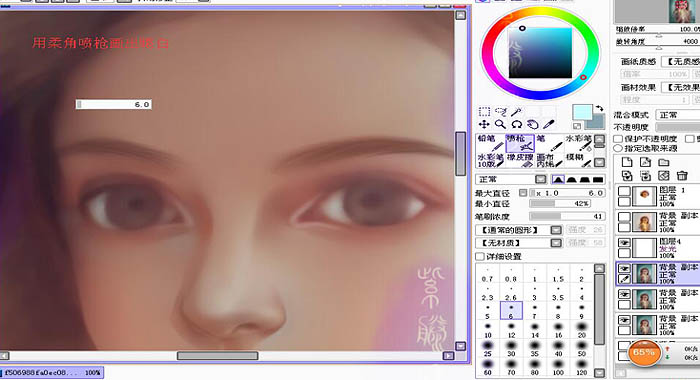Select the zoom magnifier tool

coord(500,125)
